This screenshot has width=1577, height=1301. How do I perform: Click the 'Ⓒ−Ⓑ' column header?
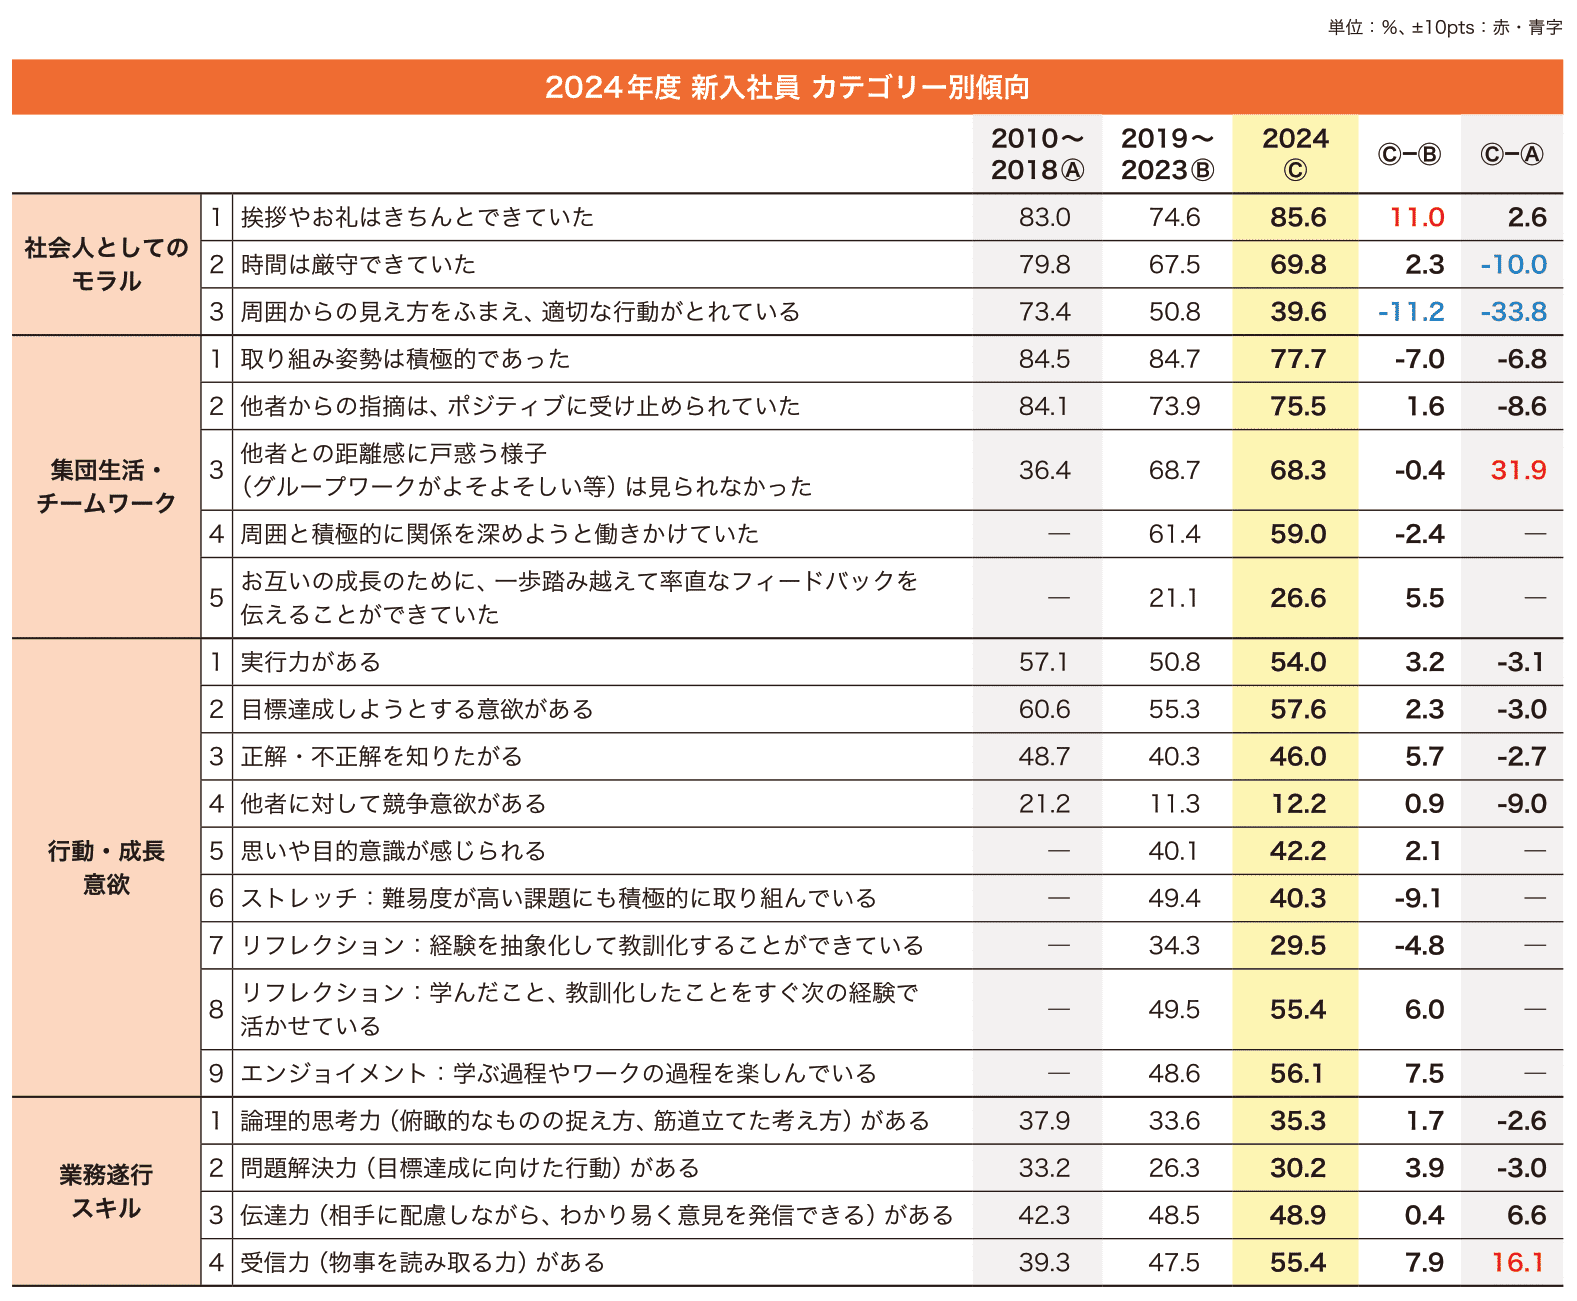[1409, 154]
